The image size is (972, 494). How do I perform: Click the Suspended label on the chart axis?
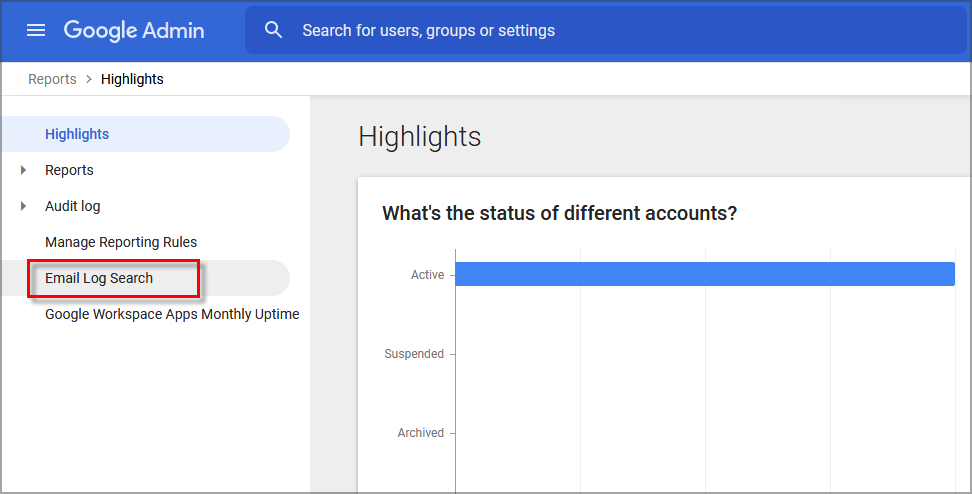[x=414, y=354]
